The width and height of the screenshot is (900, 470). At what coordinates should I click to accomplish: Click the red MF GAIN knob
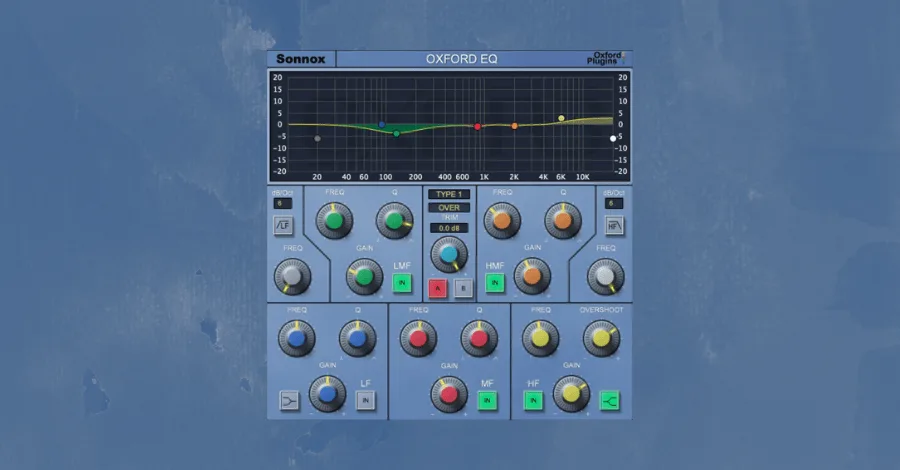[x=449, y=394]
